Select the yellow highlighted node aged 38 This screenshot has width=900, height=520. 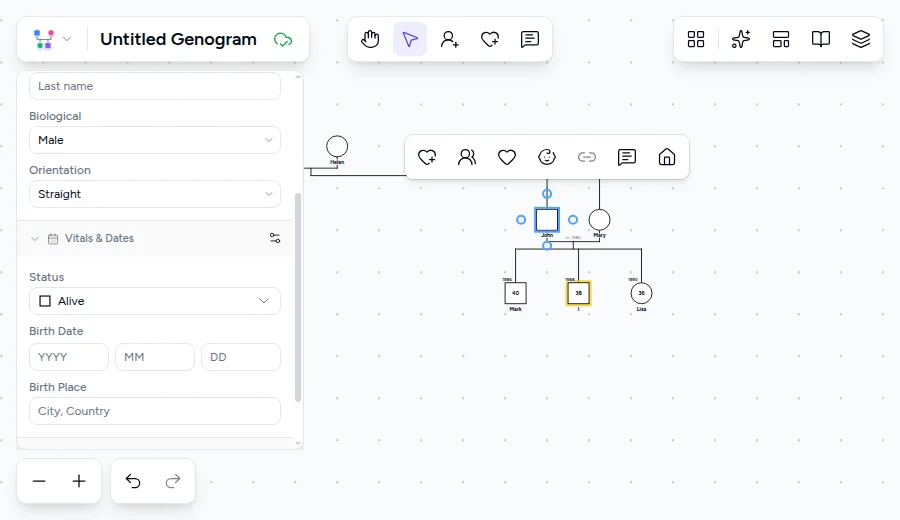(x=579, y=293)
